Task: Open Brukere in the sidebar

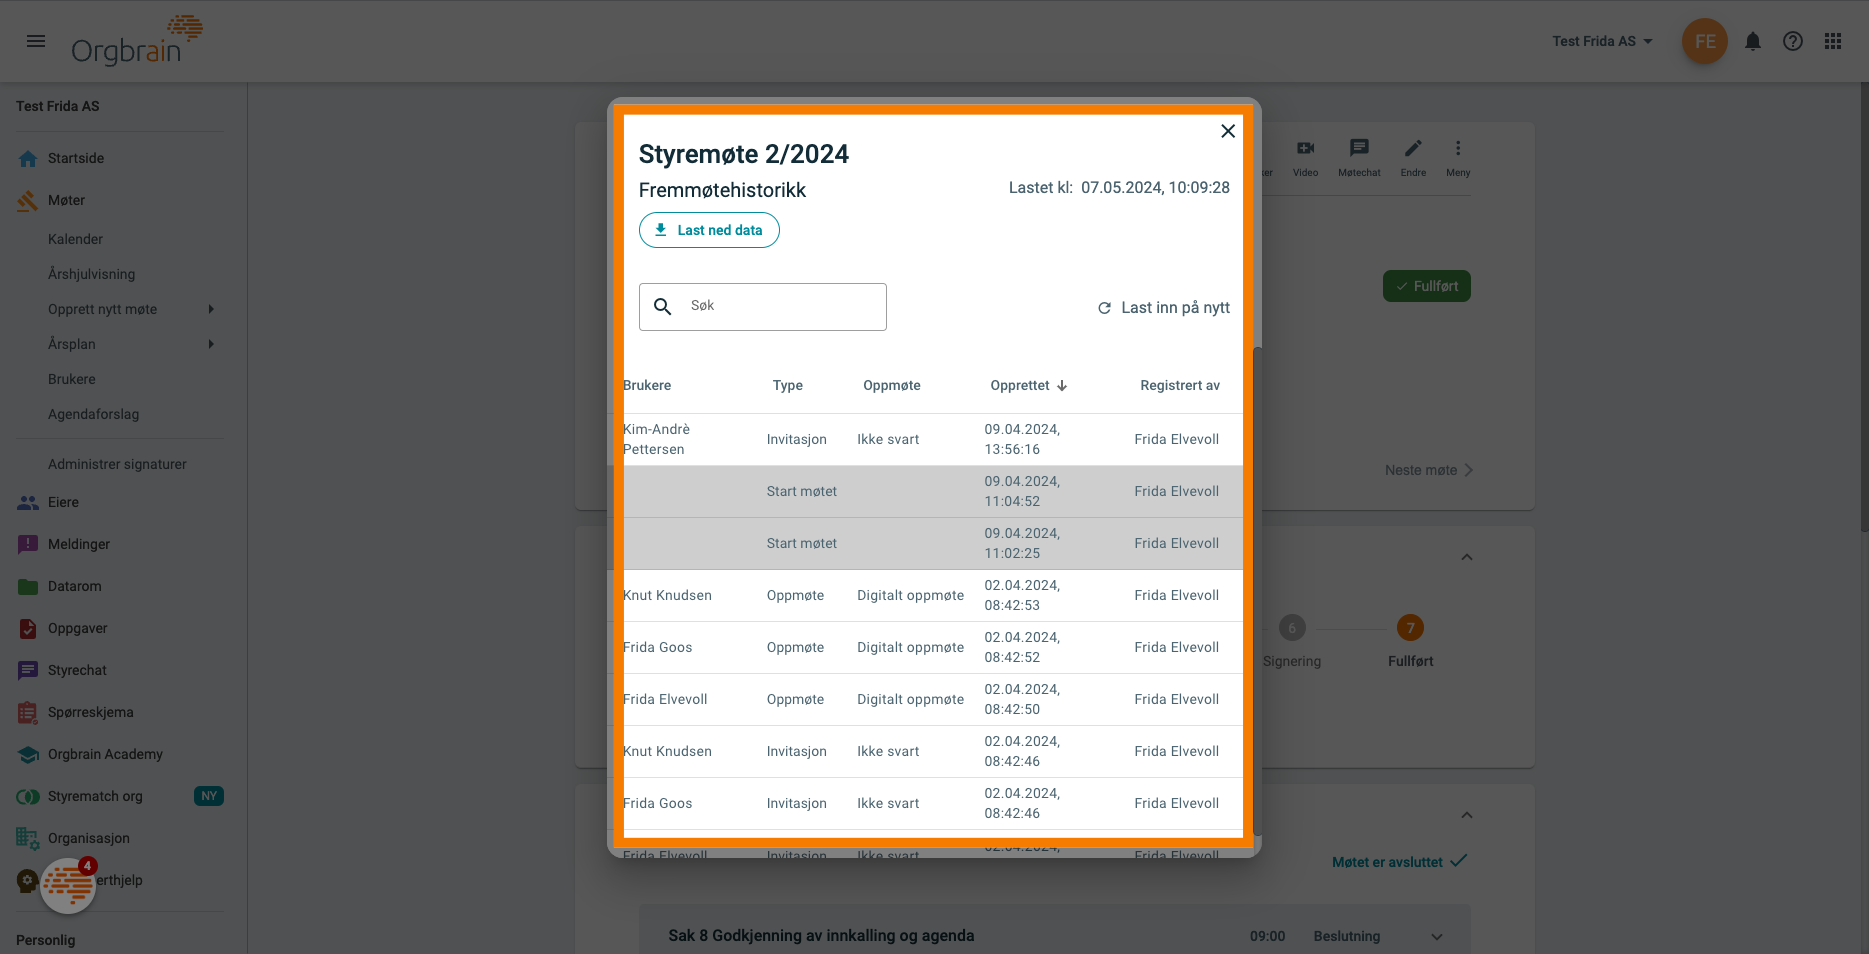Action: point(72,379)
